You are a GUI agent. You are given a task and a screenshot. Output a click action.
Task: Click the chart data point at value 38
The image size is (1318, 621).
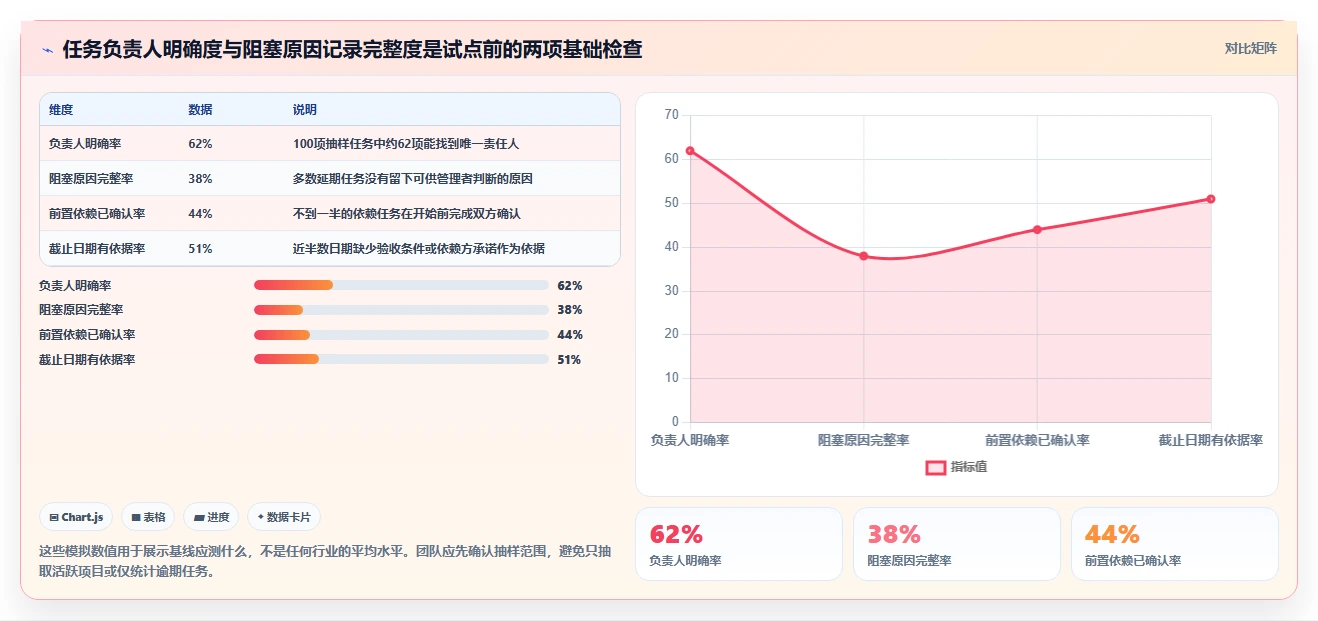point(864,256)
